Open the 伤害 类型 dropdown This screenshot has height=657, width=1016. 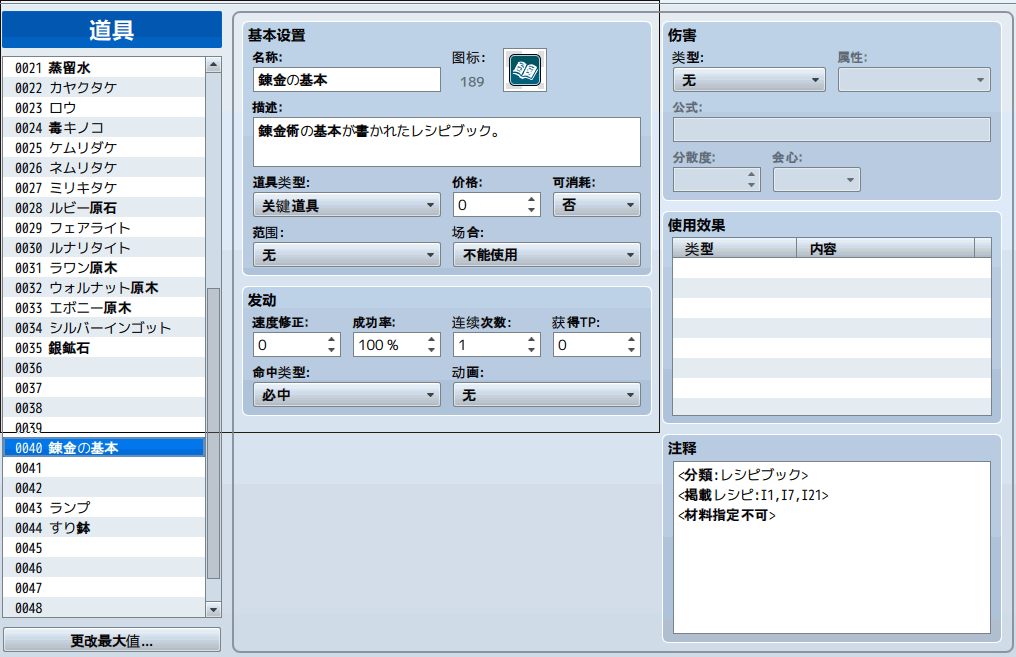[x=749, y=80]
